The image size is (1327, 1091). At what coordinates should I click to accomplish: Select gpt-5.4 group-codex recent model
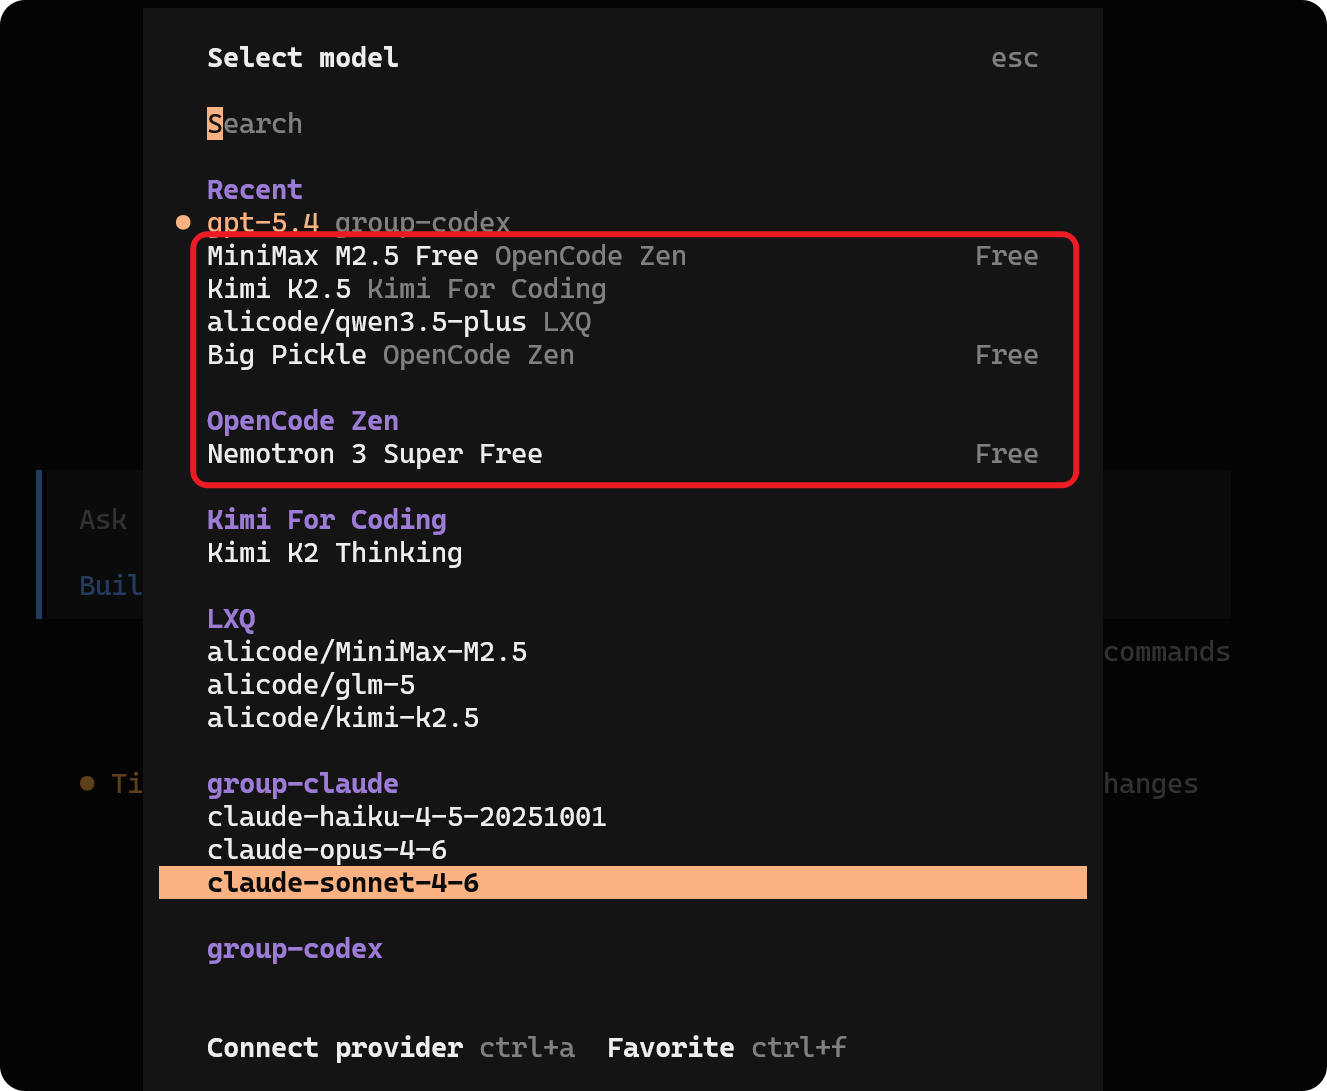[x=358, y=222]
